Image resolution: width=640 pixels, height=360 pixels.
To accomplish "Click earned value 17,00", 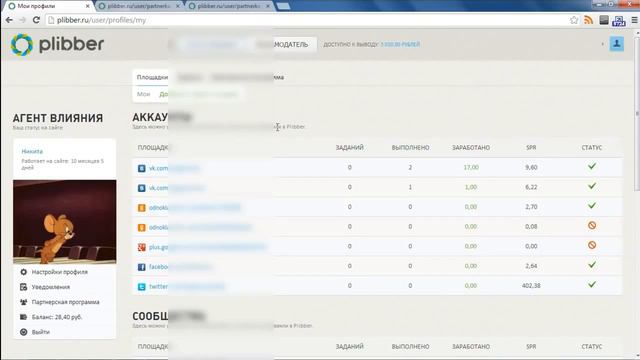I will (471, 167).
